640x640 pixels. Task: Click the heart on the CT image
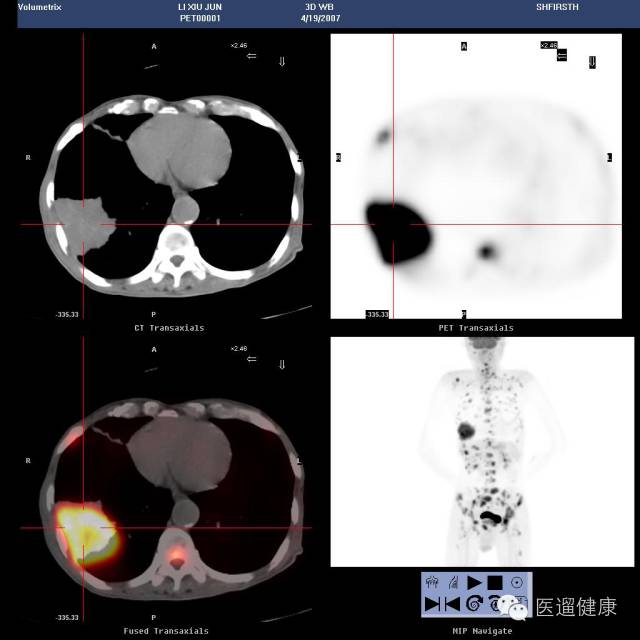[180, 150]
